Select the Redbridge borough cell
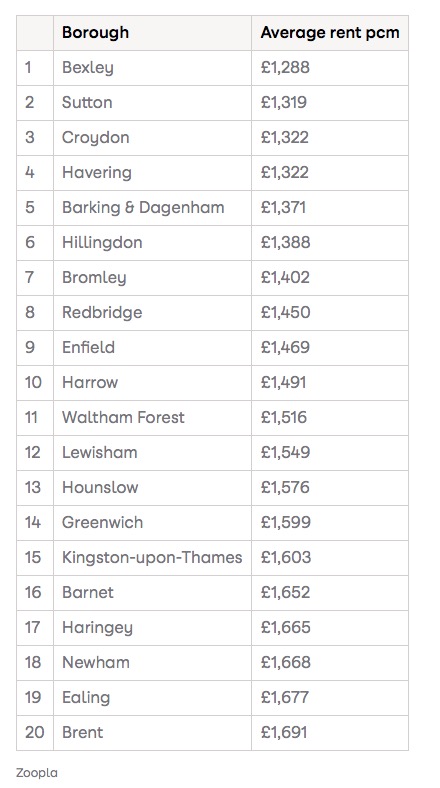The height and width of the screenshot is (788, 440). [152, 313]
